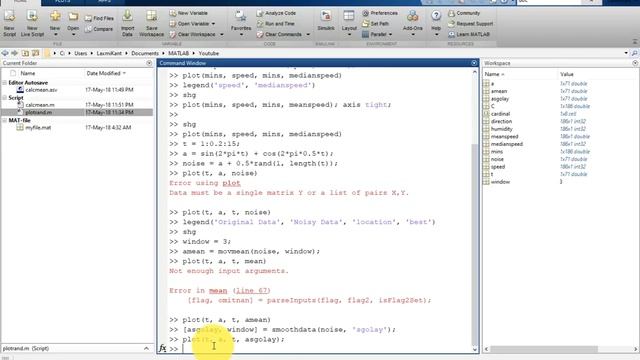Image resolution: width=640 pixels, height=360 pixels.
Task: Open the Open Variable dropdown arrow
Action: pyautogui.click(x=213, y=24)
